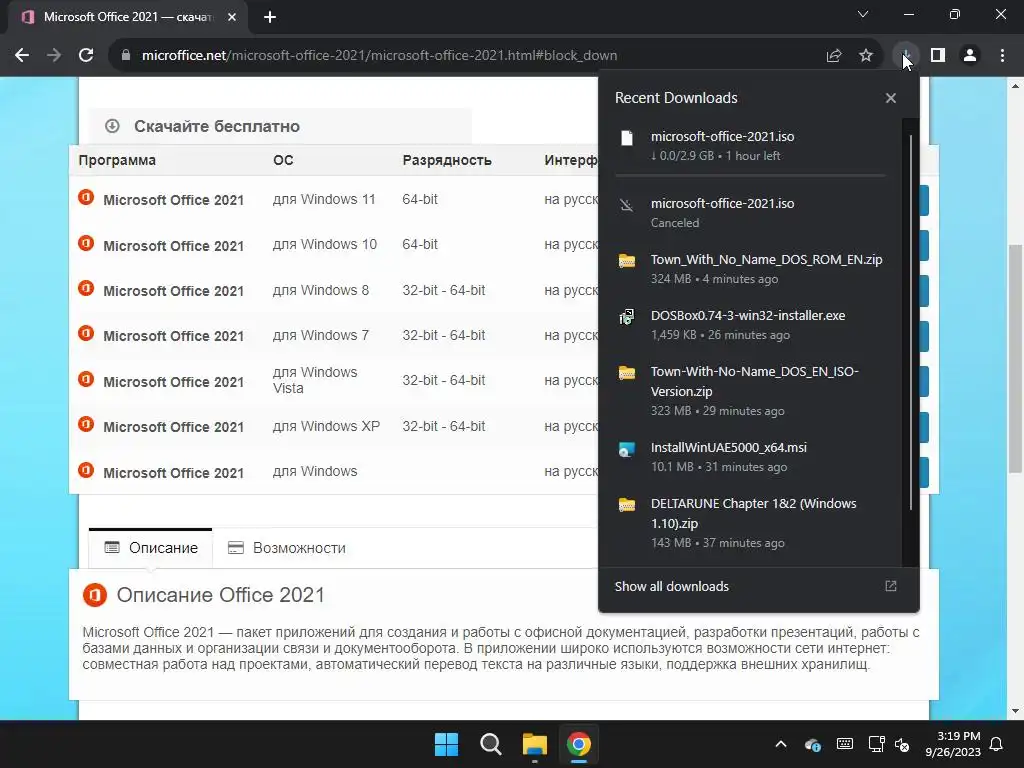Click Office icon in Windows Vista row
1024x768 pixels.
86,379
